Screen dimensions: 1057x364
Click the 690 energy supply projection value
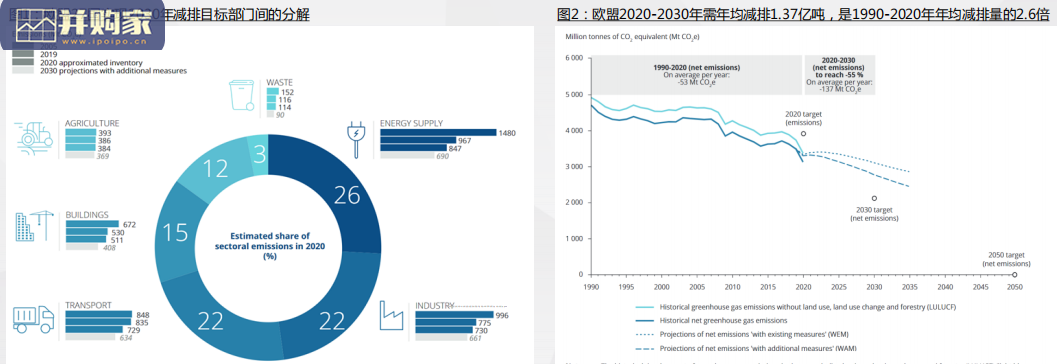point(442,156)
